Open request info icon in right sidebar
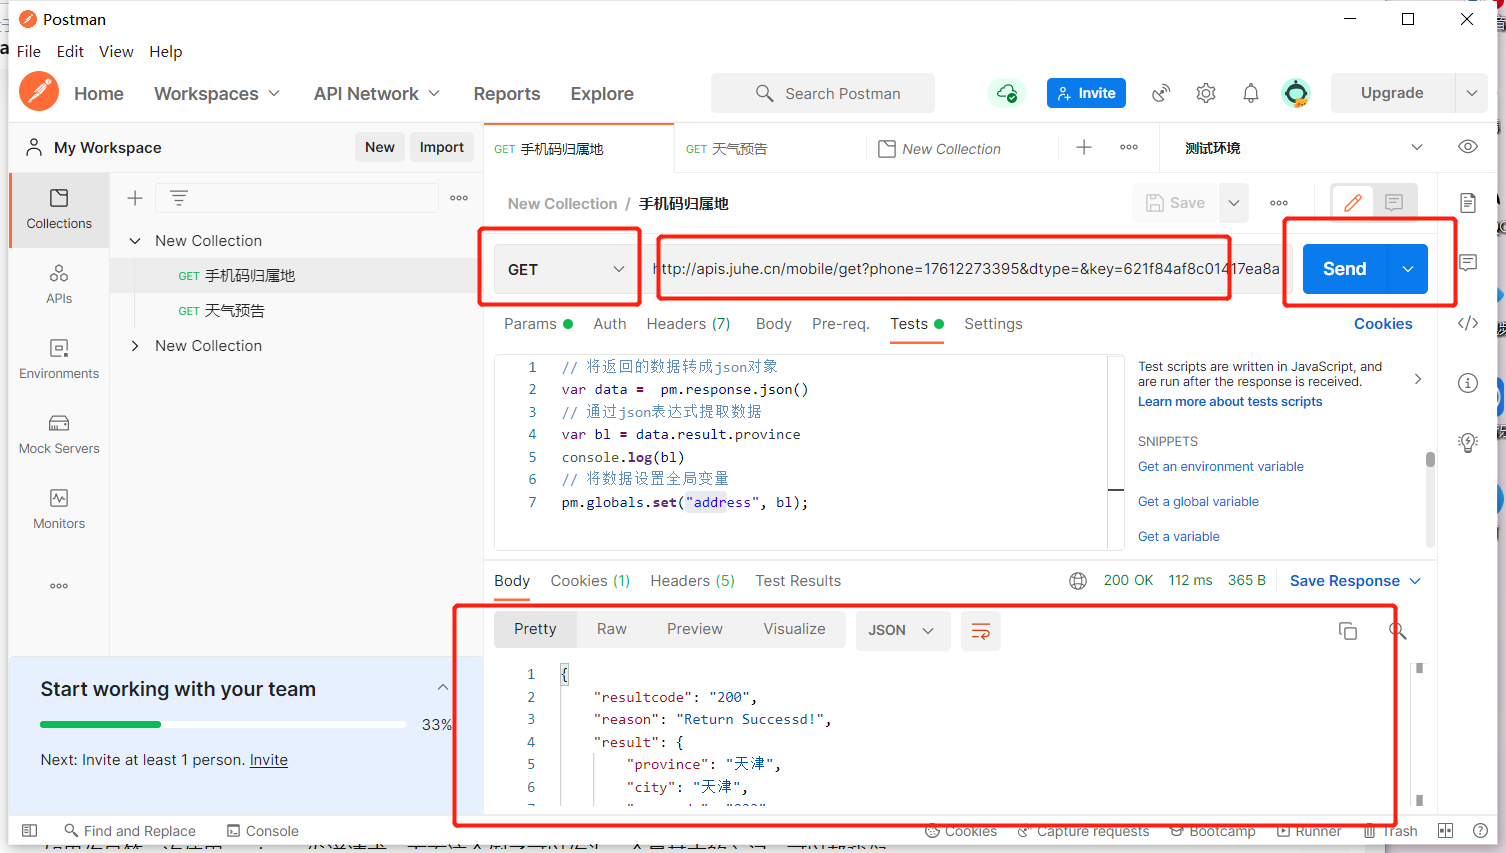 pos(1468,383)
